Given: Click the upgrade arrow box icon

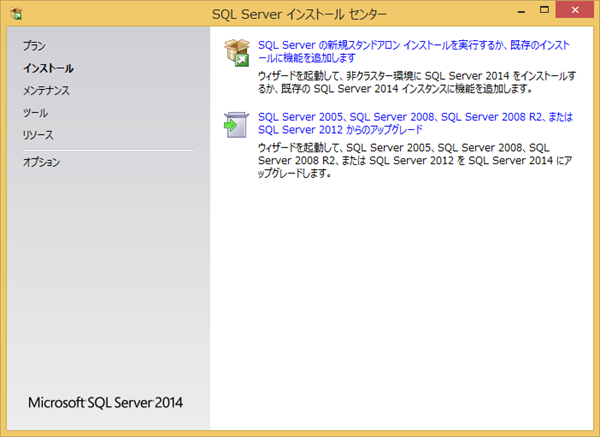Looking at the screenshot, I should (x=236, y=125).
